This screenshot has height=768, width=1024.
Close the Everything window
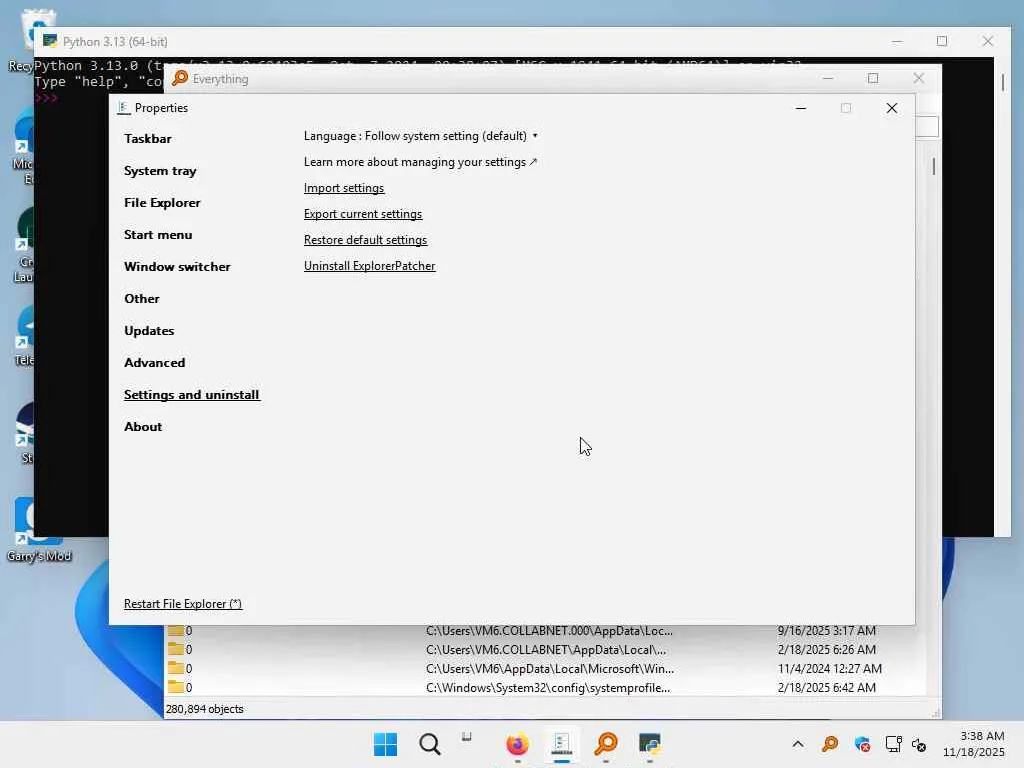coord(918,78)
